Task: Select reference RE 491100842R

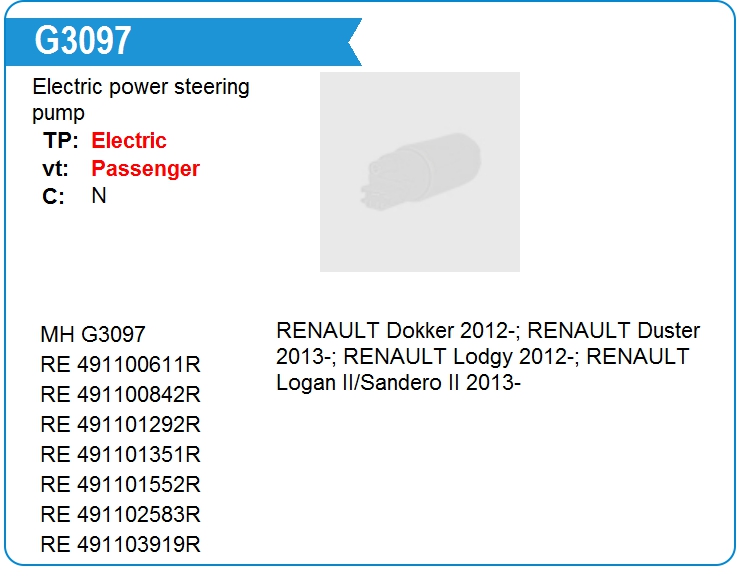Action: (121, 394)
